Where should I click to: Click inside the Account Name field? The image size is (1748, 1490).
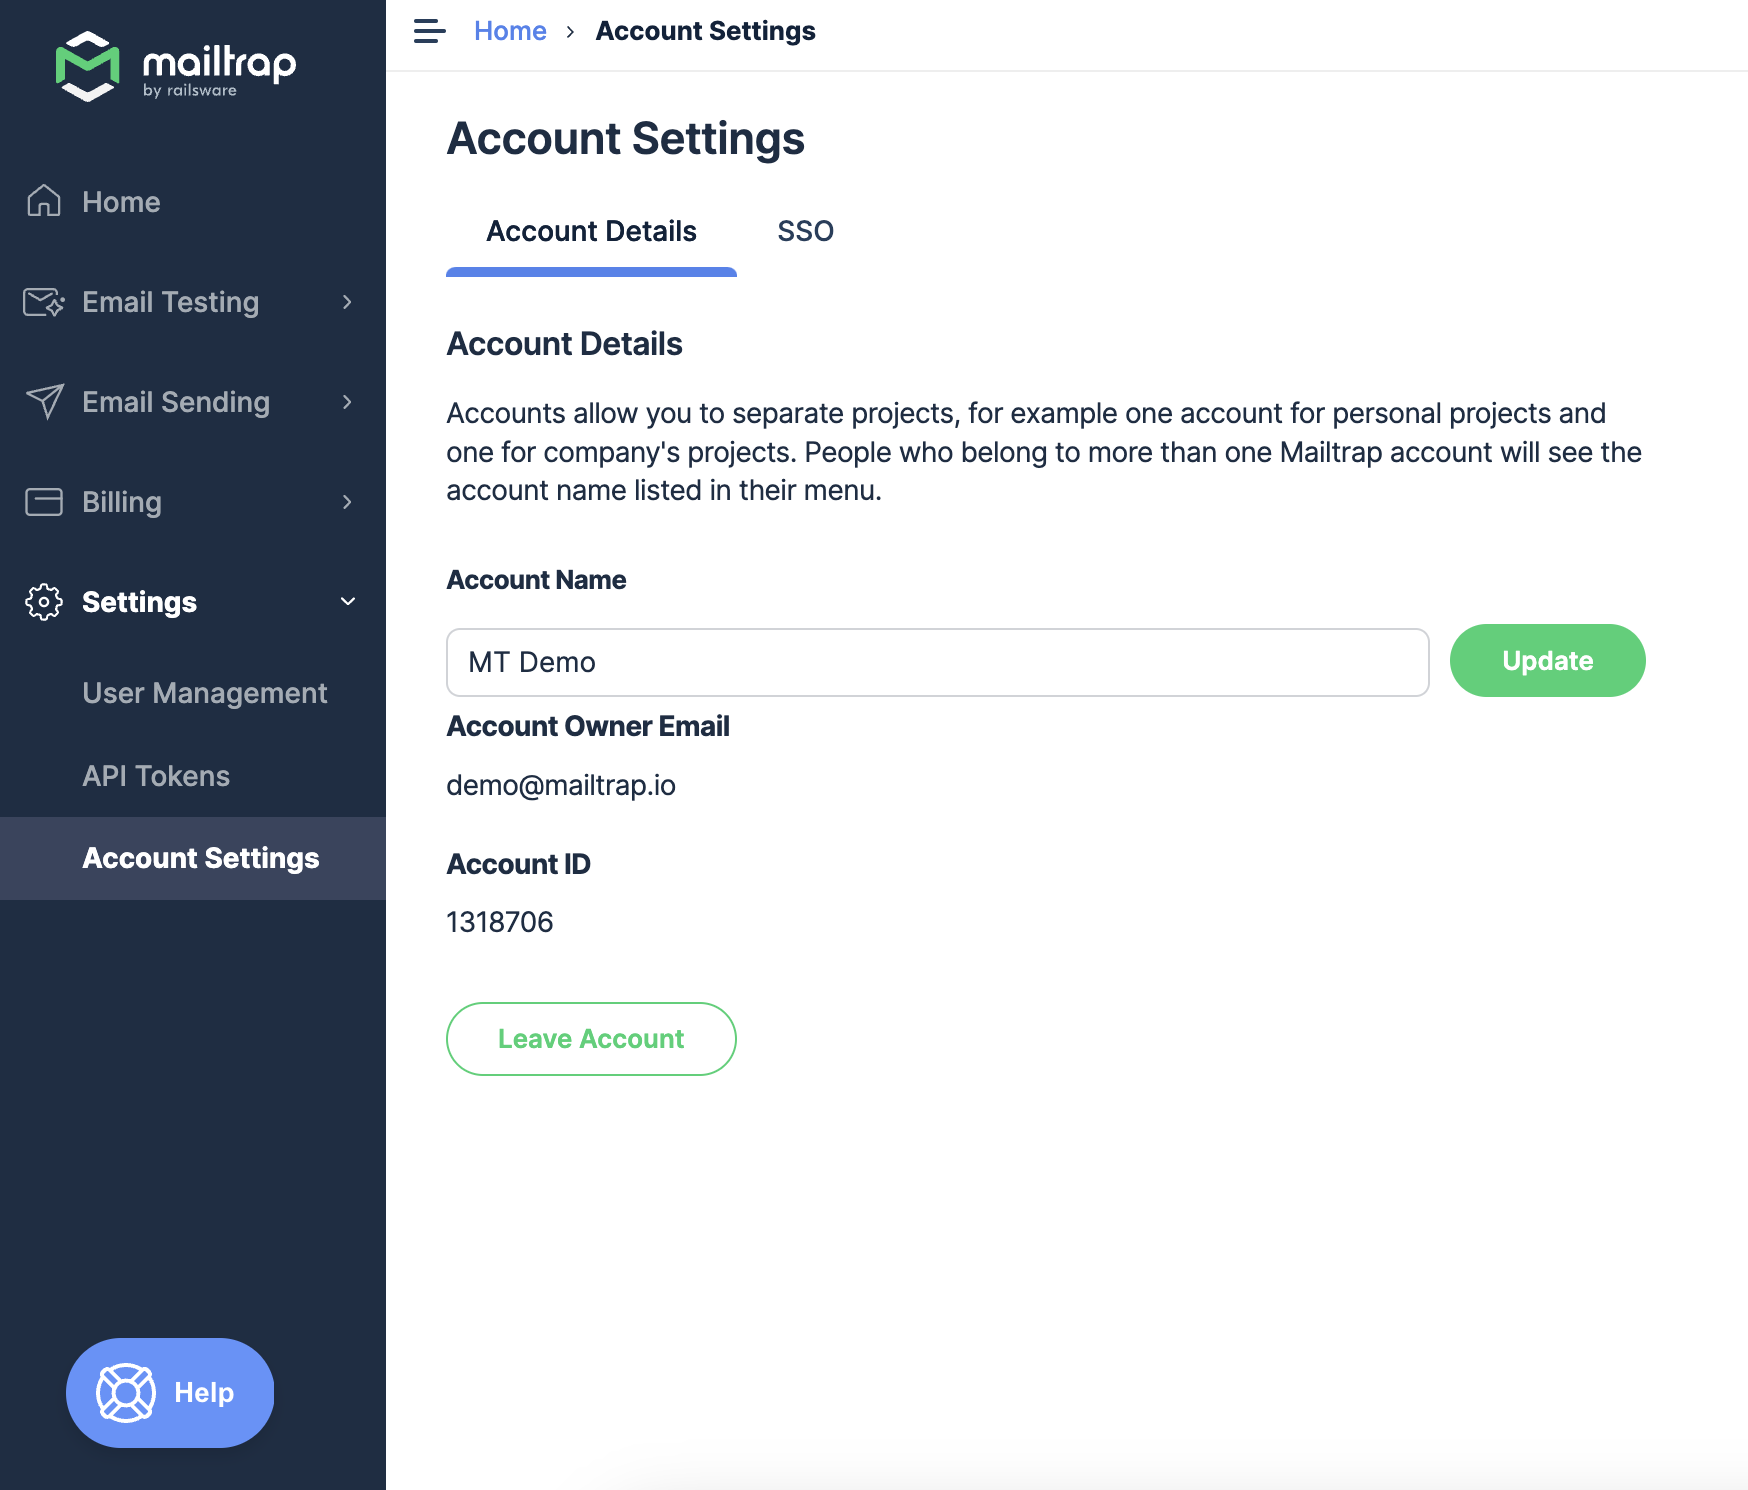(x=936, y=661)
